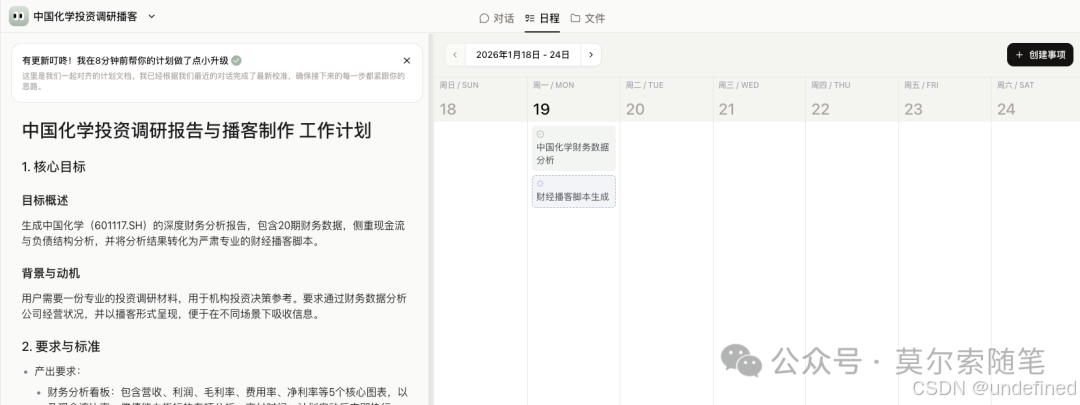Click the 财务分析看板 bullet line
Screen dimensions: 1080x405
(228, 391)
